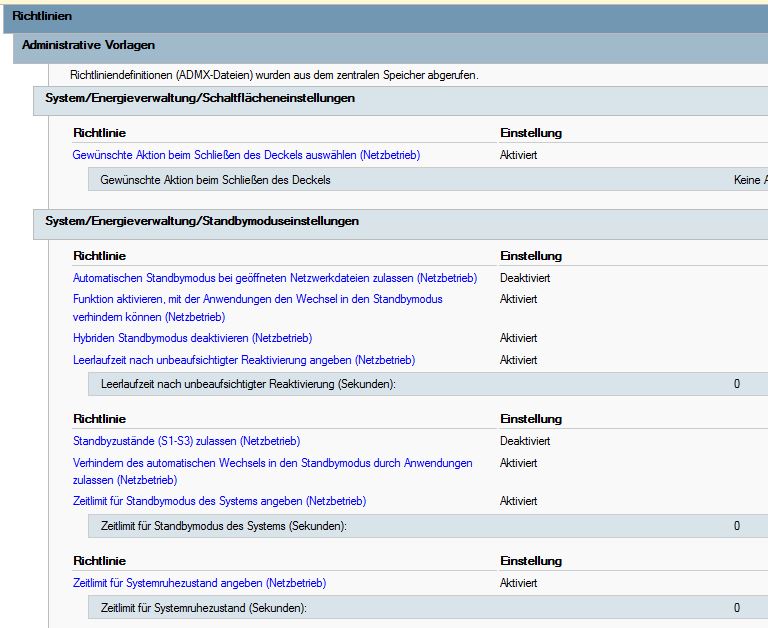Open policy Gewünschte Aktion beim Schließen des Deckels auswählen
Image resolution: width=768 pixels, height=628 pixels.
point(246,155)
